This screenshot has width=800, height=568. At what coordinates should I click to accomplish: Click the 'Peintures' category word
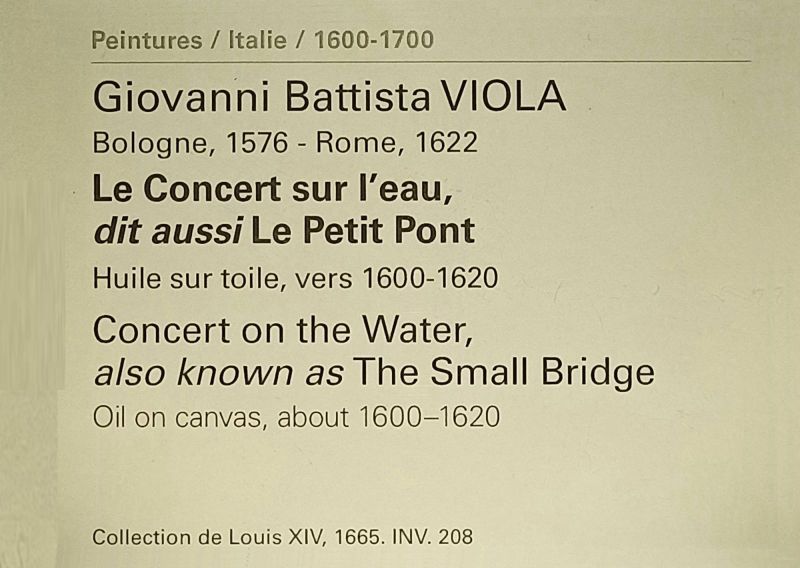point(147,40)
